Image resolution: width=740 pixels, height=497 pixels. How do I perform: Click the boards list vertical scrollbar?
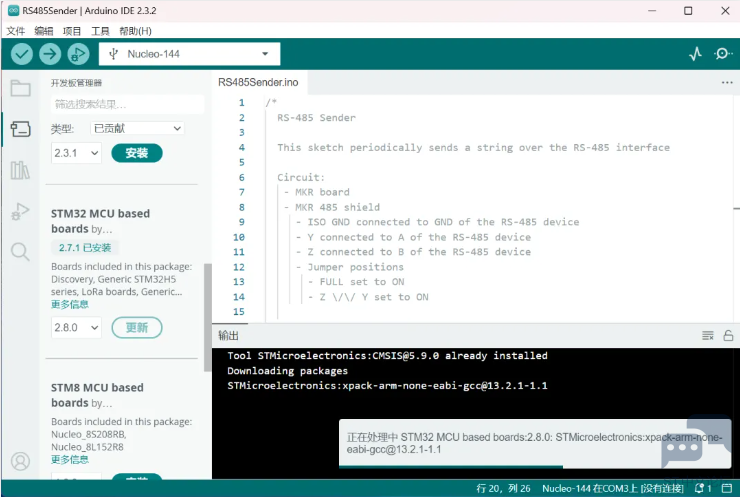click(208, 317)
